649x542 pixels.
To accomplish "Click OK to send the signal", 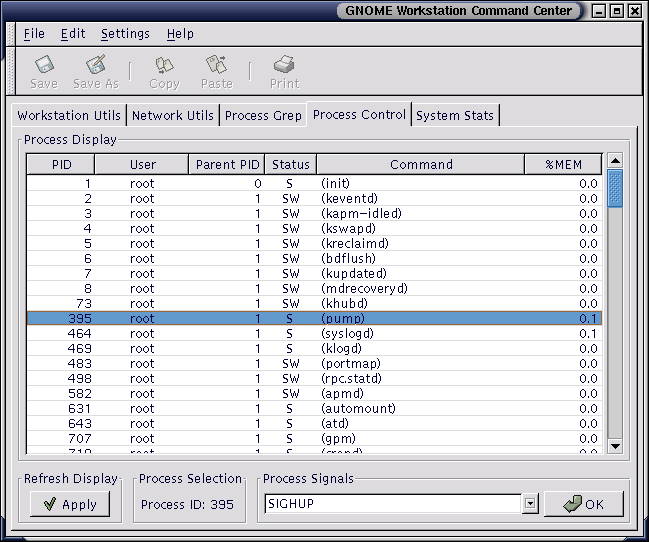I will [584, 504].
